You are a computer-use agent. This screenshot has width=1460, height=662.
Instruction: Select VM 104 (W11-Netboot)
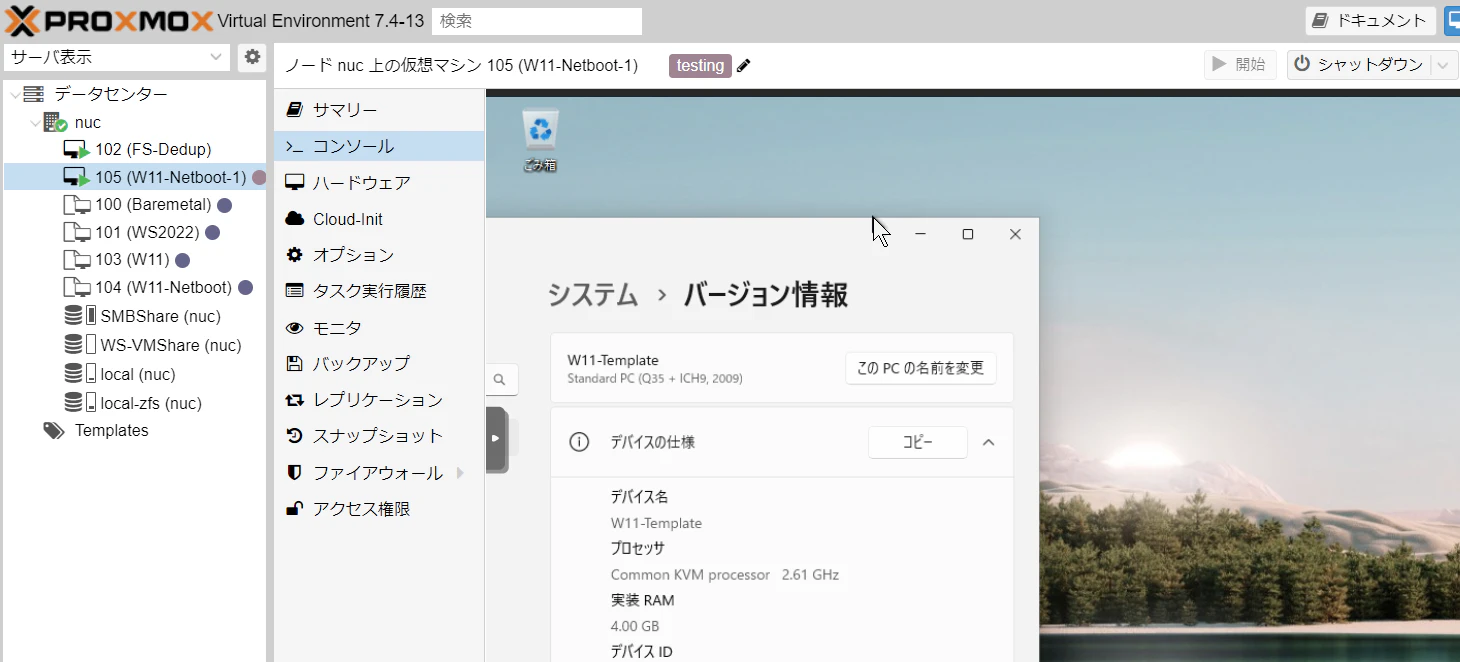coord(135,288)
